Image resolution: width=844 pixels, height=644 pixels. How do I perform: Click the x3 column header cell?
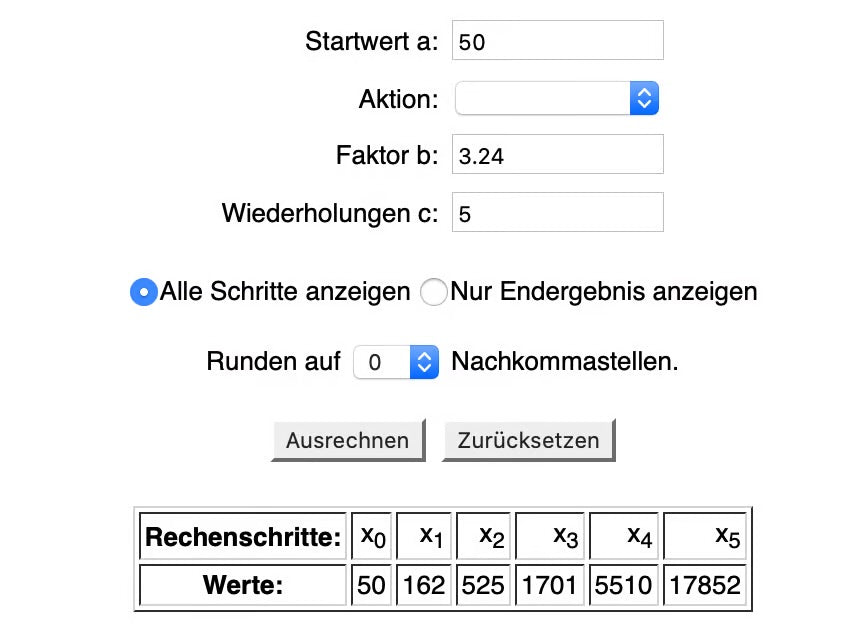pos(549,537)
